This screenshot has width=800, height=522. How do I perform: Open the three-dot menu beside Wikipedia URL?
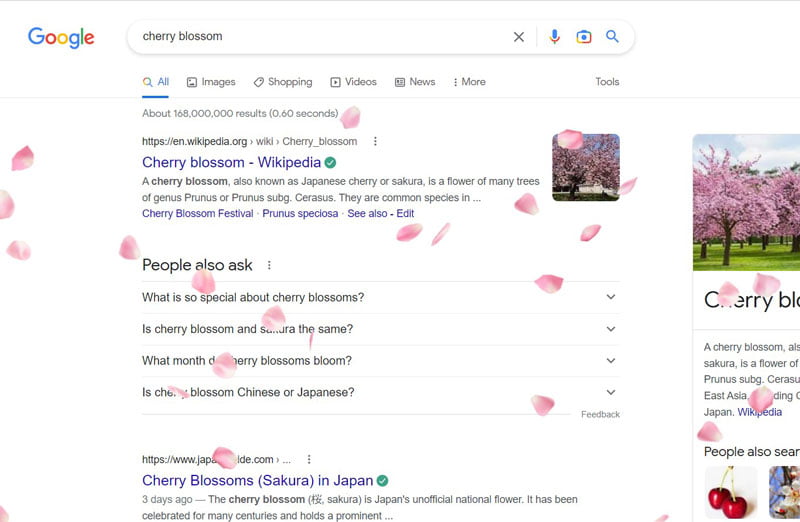point(375,141)
